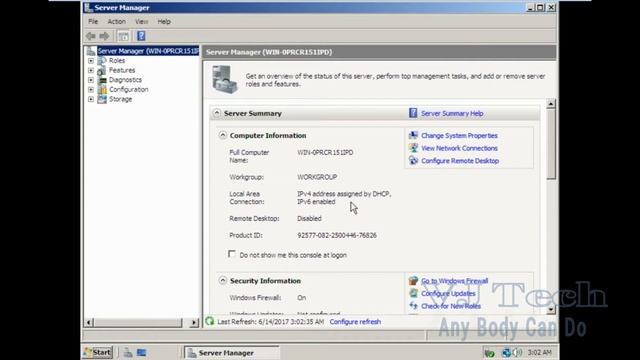Open the View menu
Screen dimensions: 640x360
(141, 22)
